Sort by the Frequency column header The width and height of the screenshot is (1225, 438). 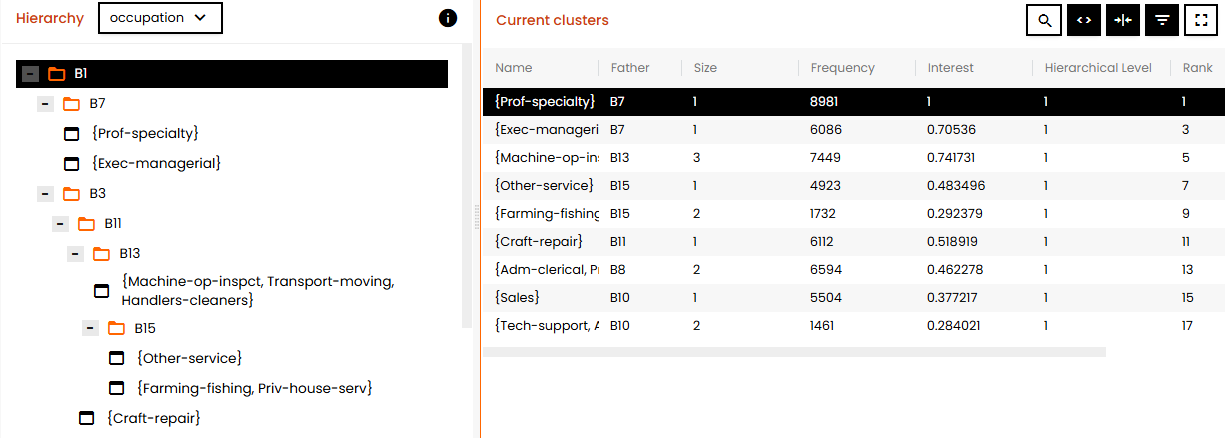click(843, 68)
